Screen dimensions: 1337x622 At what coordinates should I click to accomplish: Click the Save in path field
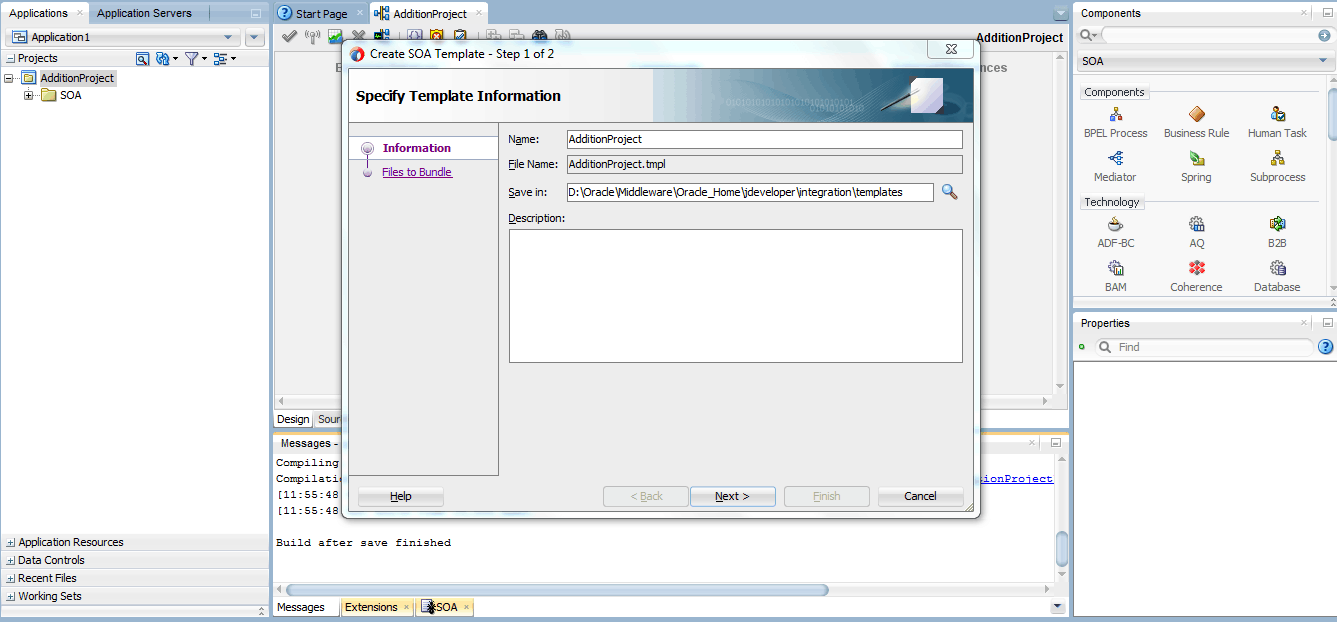[x=750, y=192]
